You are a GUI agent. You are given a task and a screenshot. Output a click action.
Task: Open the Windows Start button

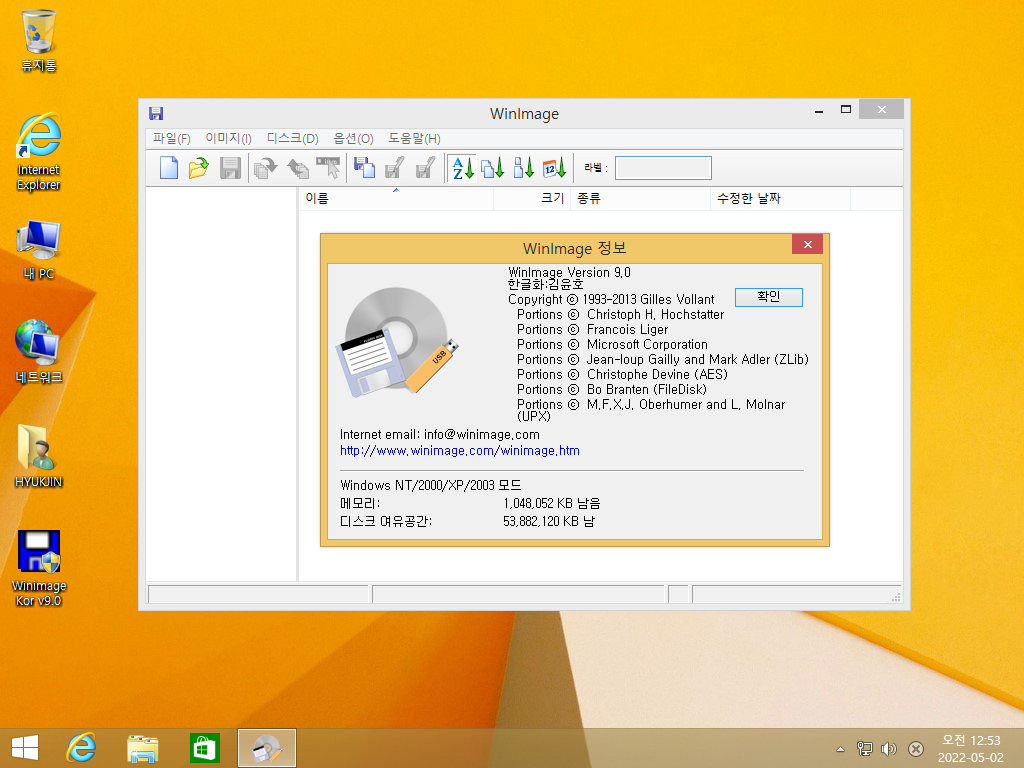25,748
